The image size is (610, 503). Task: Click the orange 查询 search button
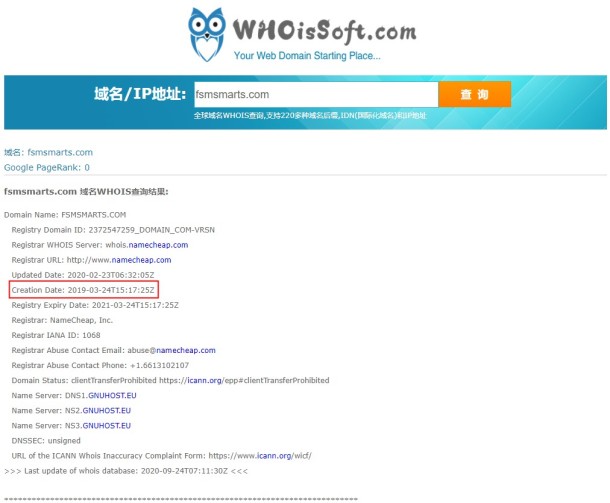pyautogui.click(x=475, y=94)
